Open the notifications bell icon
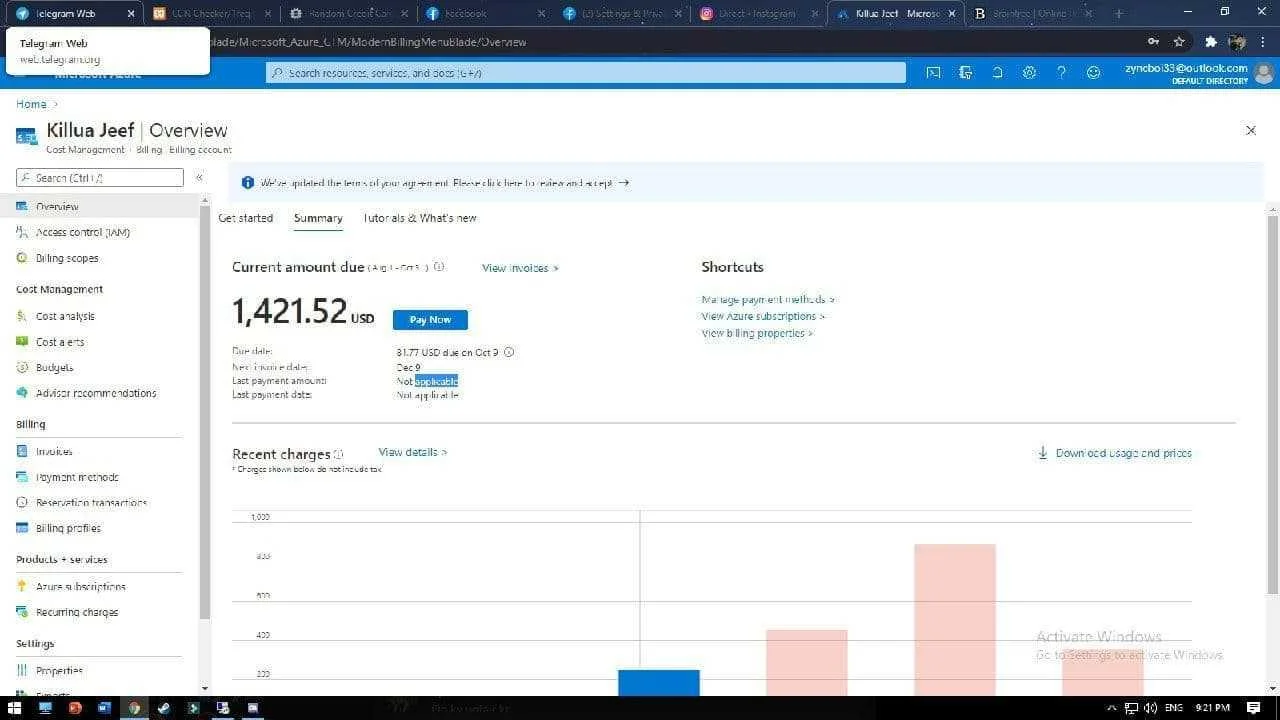1280x720 pixels. 997,73
